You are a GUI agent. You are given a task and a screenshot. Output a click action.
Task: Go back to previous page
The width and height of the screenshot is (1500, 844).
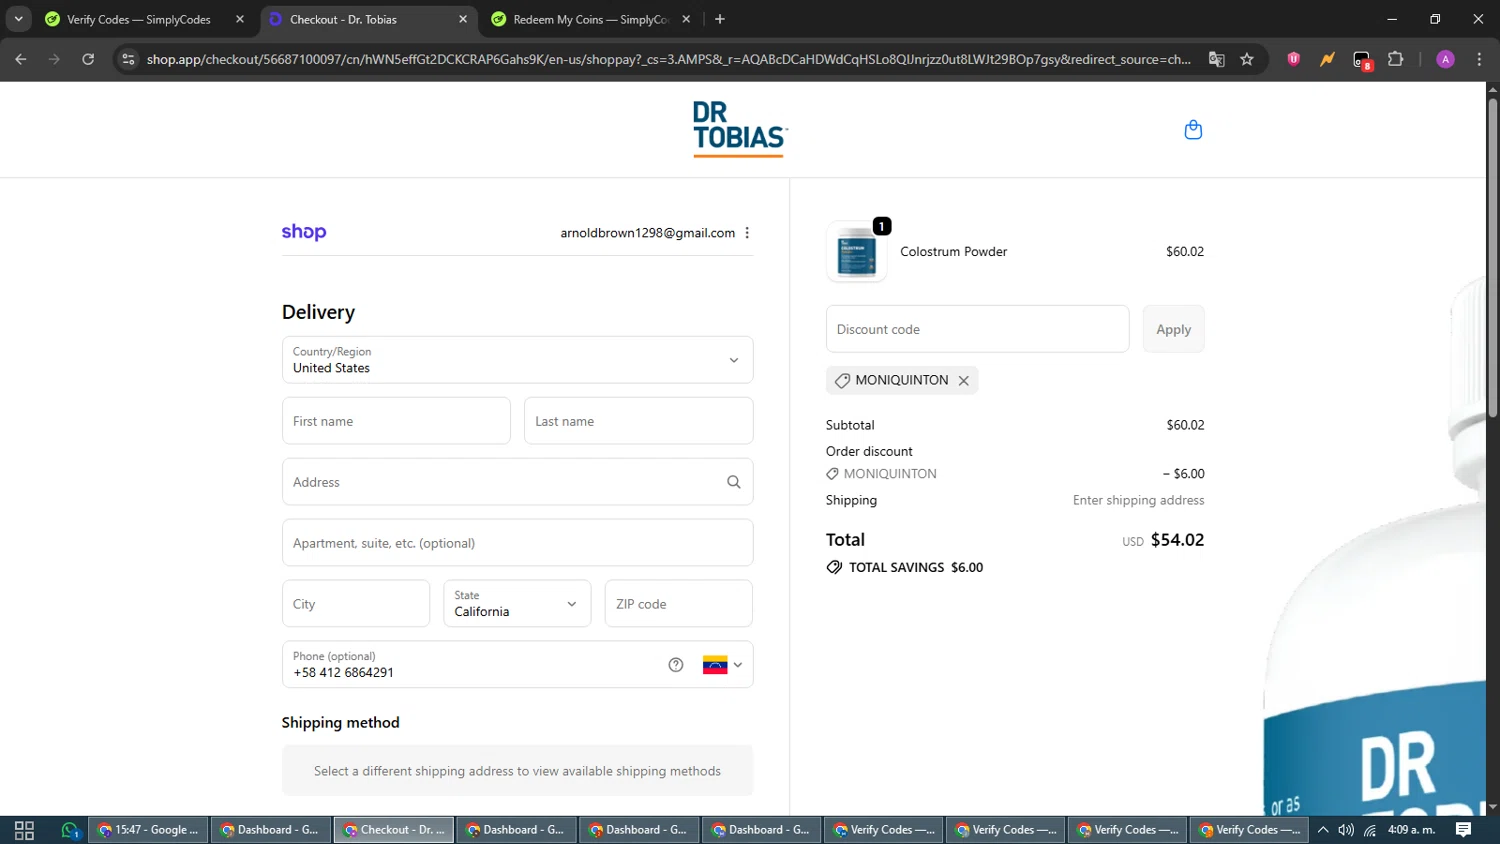tap(21, 59)
